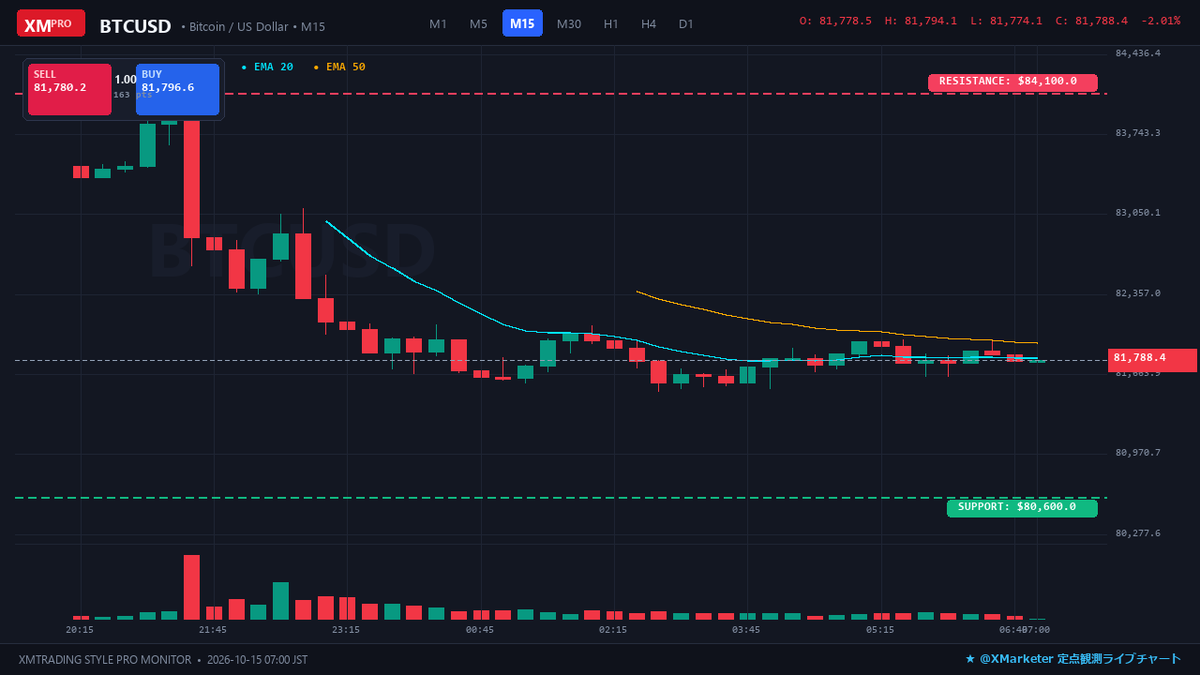Click the 84,436.4 price axis label

[x=1138, y=53]
